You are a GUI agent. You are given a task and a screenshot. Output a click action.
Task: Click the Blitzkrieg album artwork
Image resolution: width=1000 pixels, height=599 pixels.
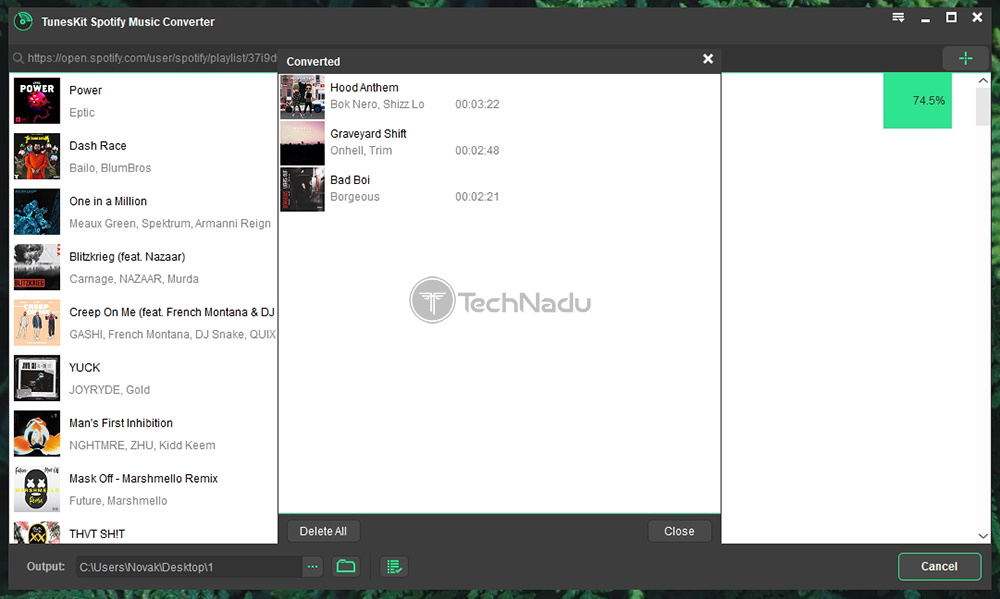click(37, 267)
